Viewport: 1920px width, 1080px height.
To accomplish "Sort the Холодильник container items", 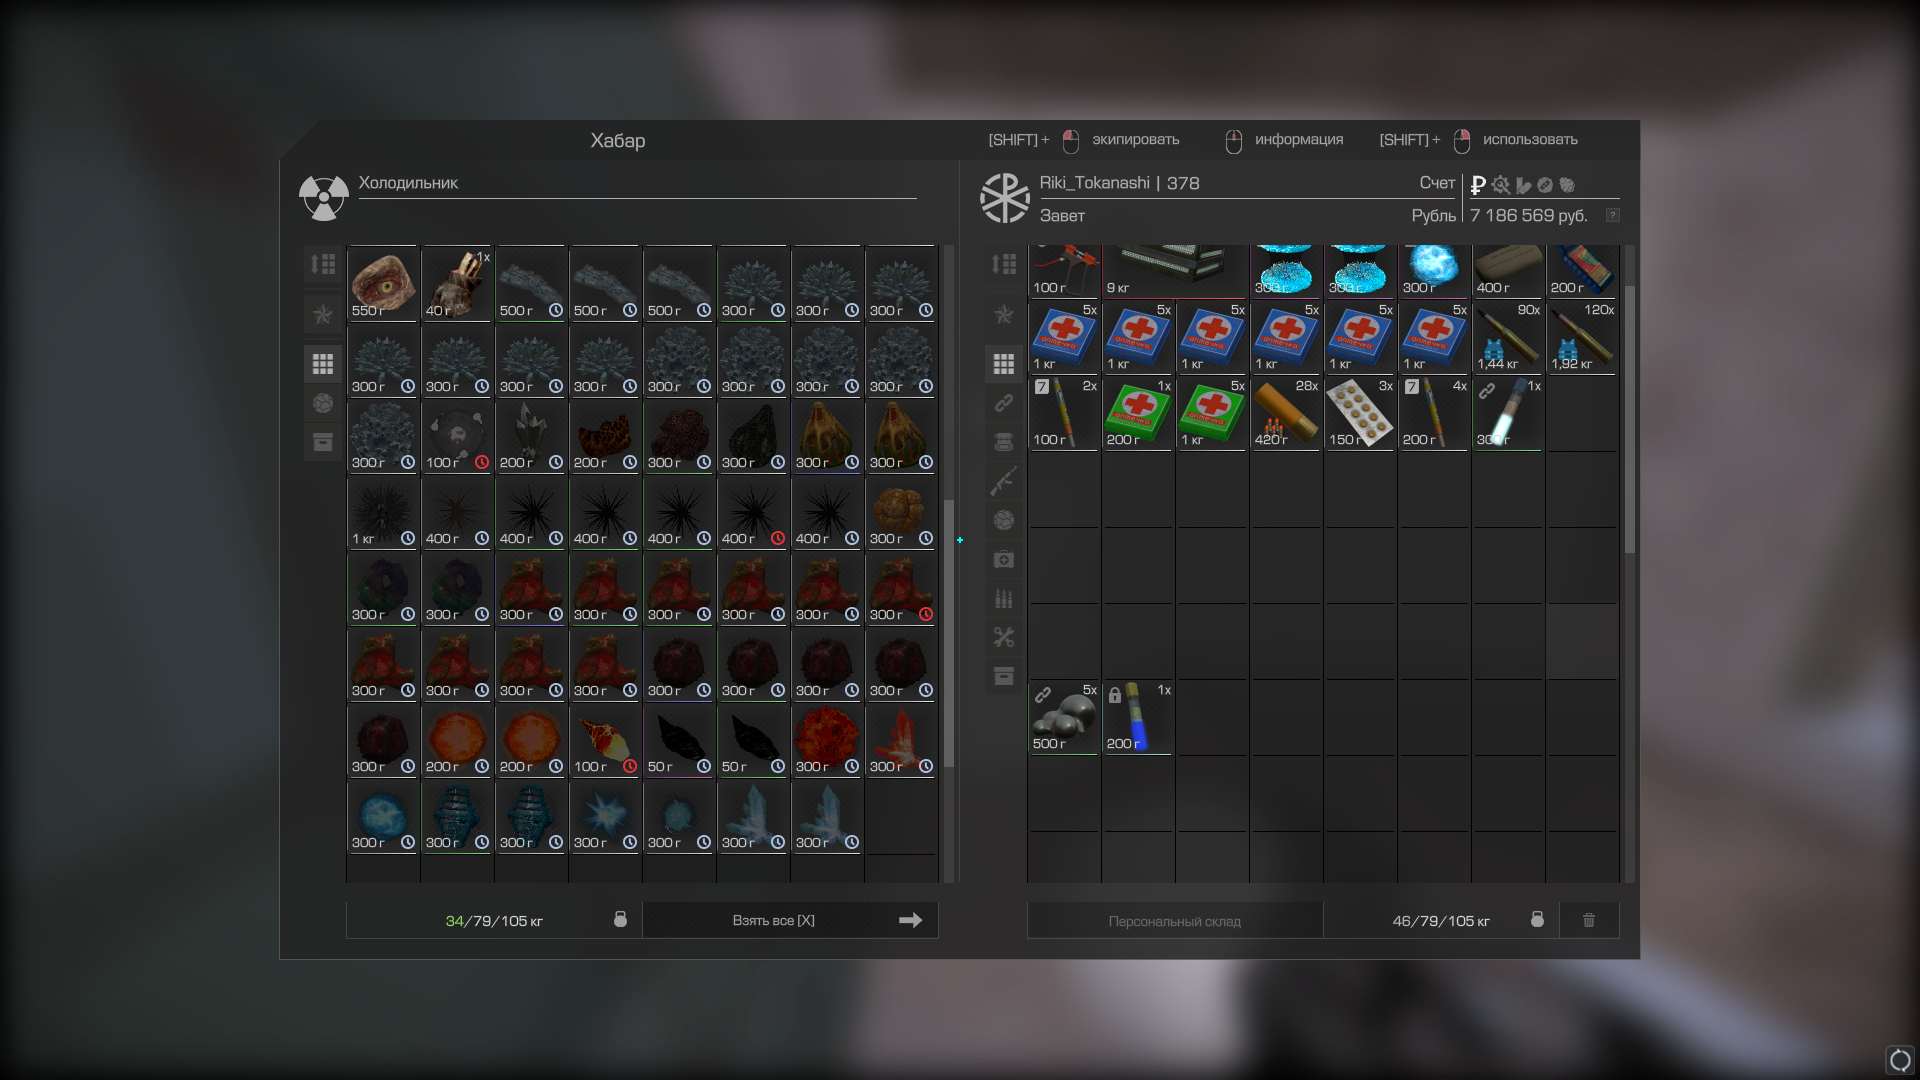I will pos(322,264).
